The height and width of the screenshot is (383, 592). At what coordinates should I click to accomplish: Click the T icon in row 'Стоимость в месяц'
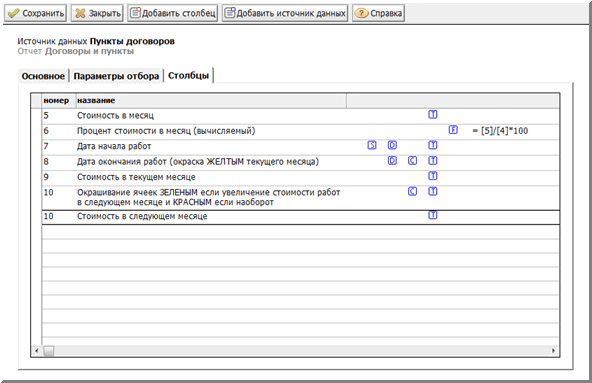433,114
